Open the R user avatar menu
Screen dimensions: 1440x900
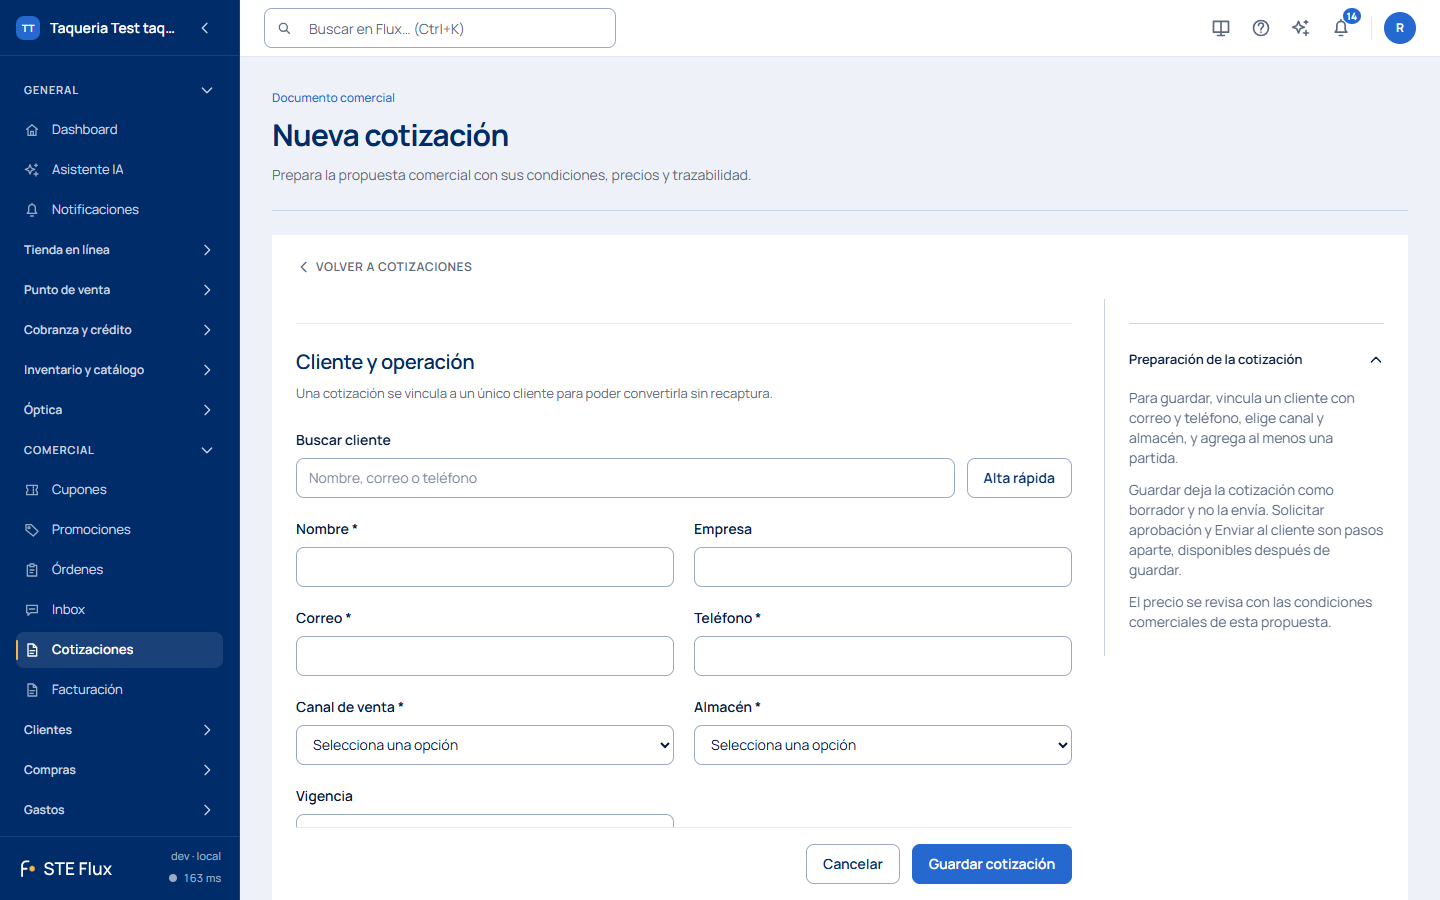1400,28
